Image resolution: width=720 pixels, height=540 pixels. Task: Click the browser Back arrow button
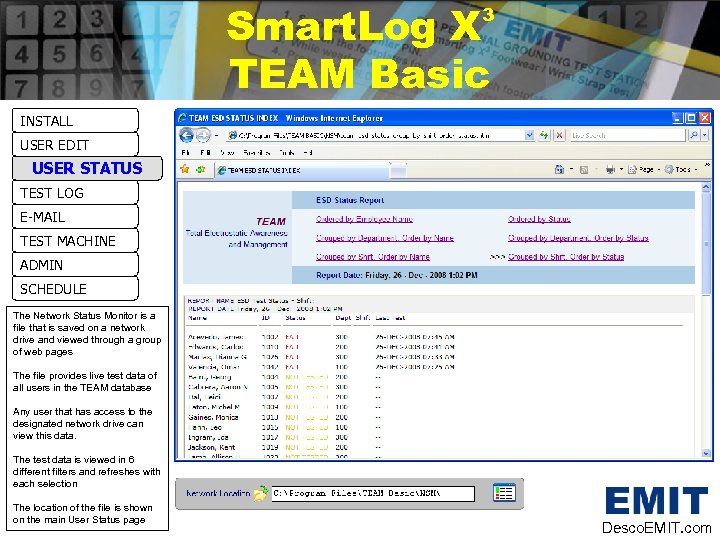186,135
